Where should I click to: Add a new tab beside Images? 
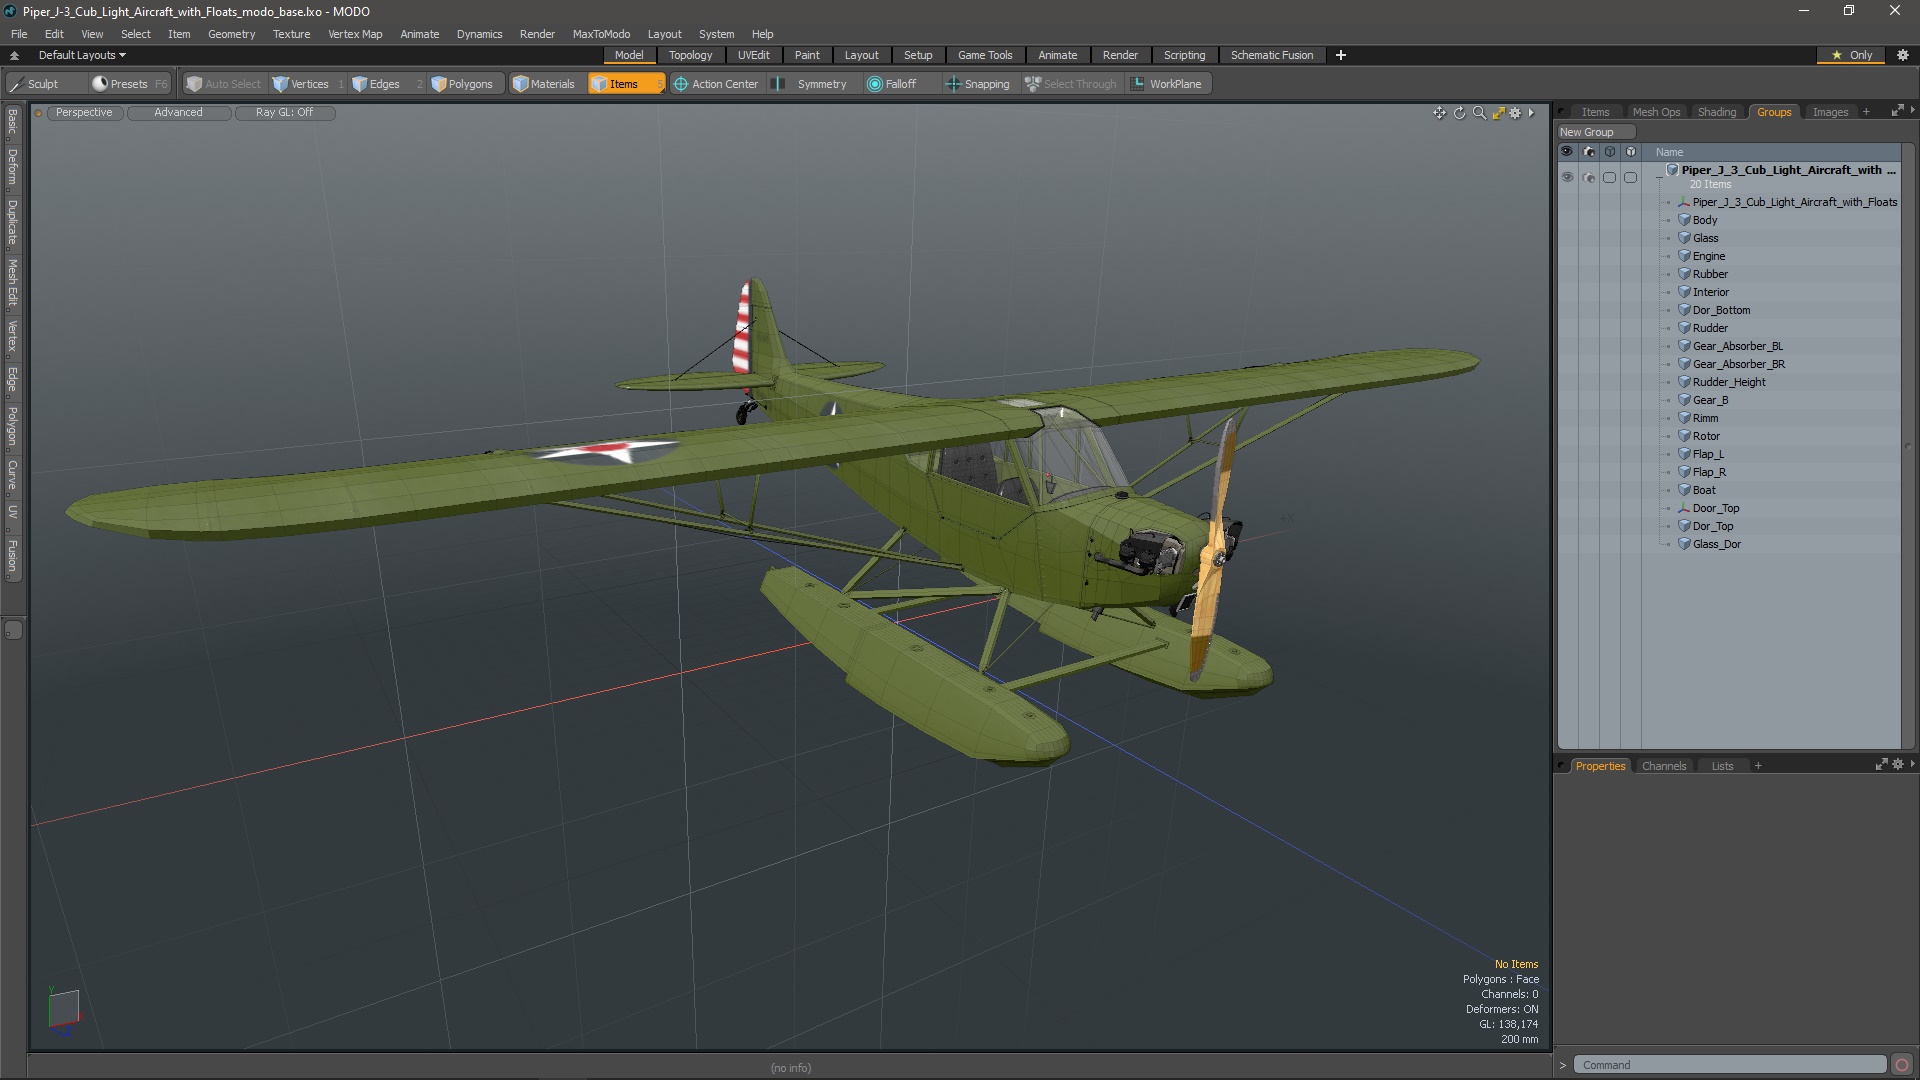click(1866, 112)
